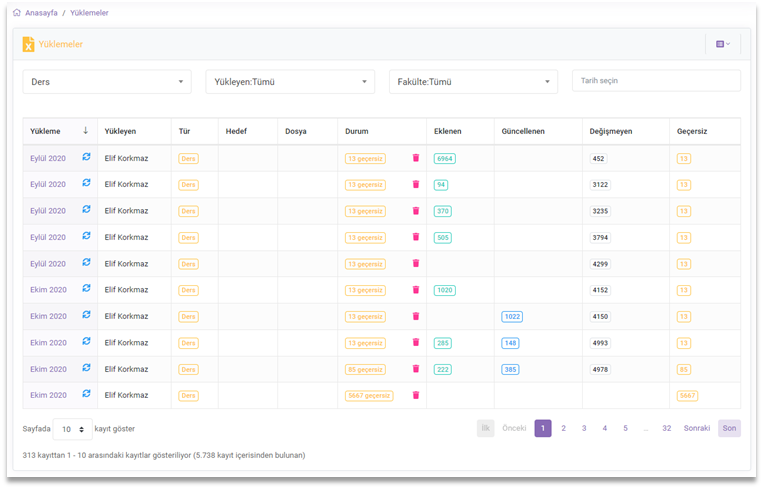Click trash icon in the 85 geçersiz row
Image resolution: width=763 pixels, height=489 pixels.
click(x=416, y=369)
